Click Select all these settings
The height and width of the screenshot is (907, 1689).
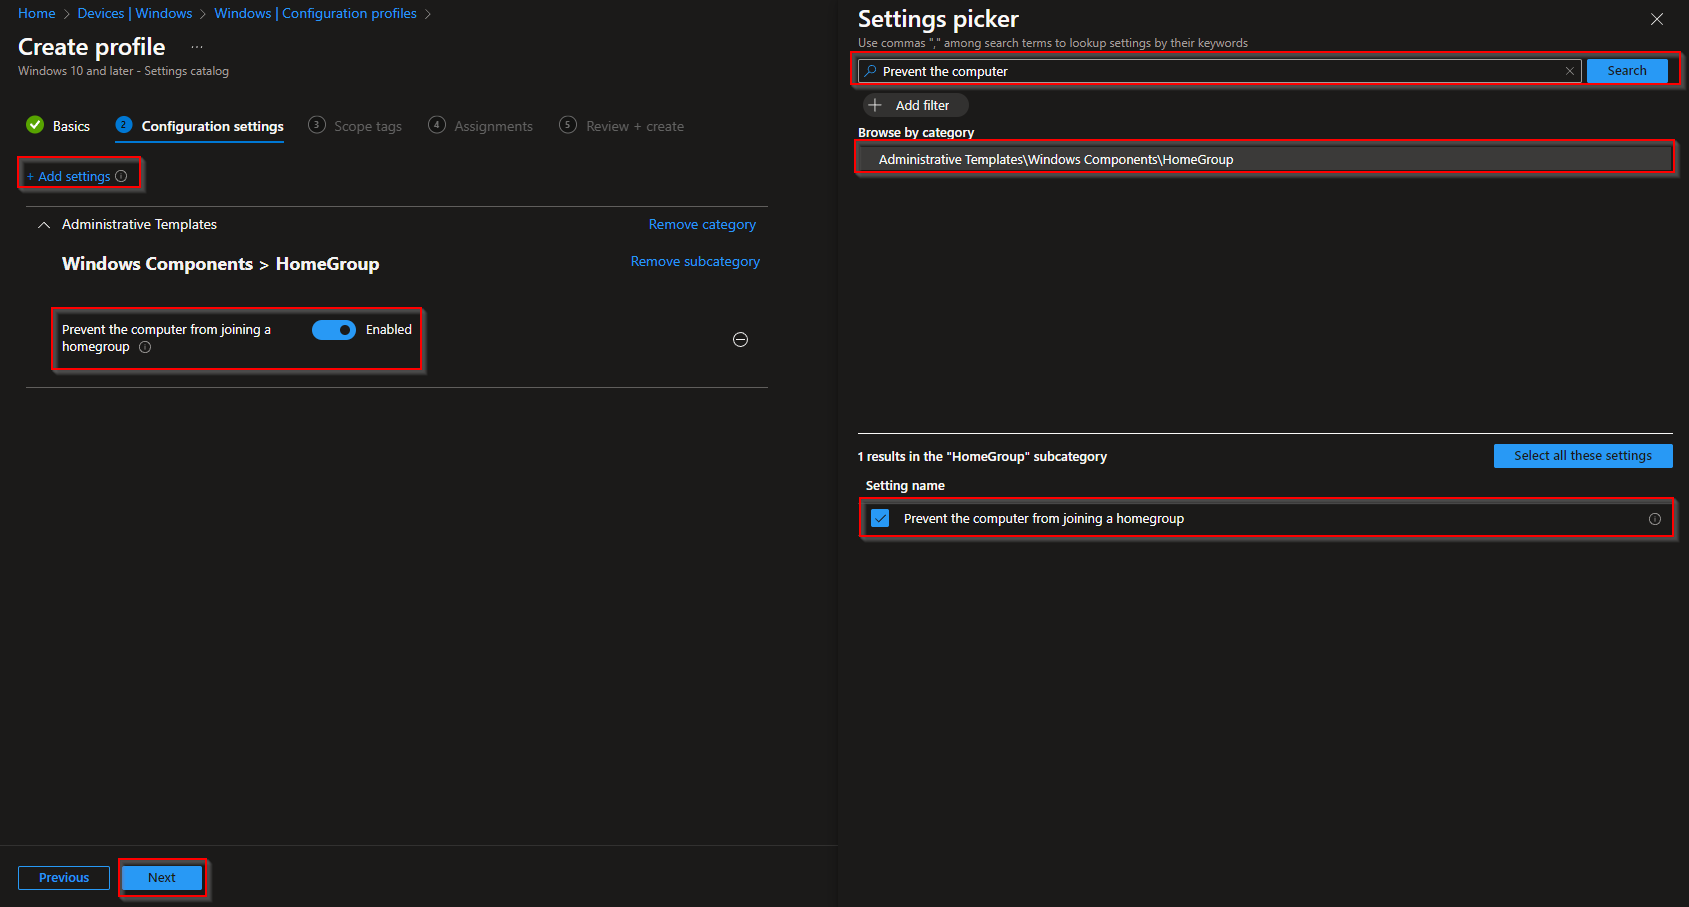point(1582,456)
